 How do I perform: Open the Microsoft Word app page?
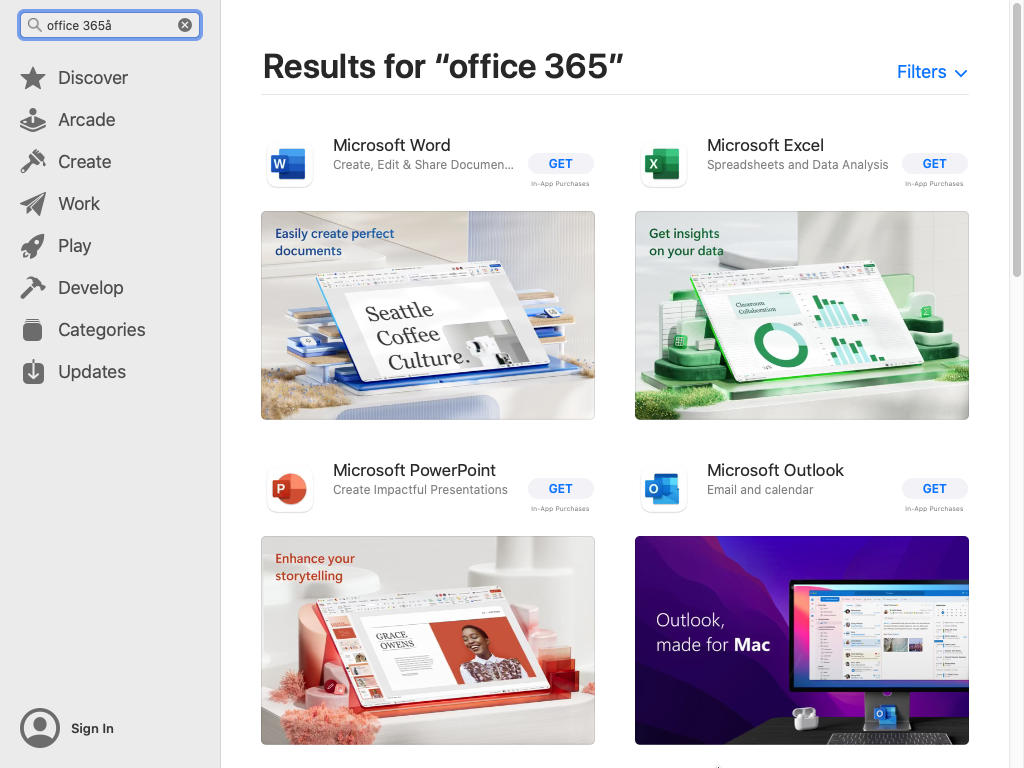pyautogui.click(x=392, y=145)
